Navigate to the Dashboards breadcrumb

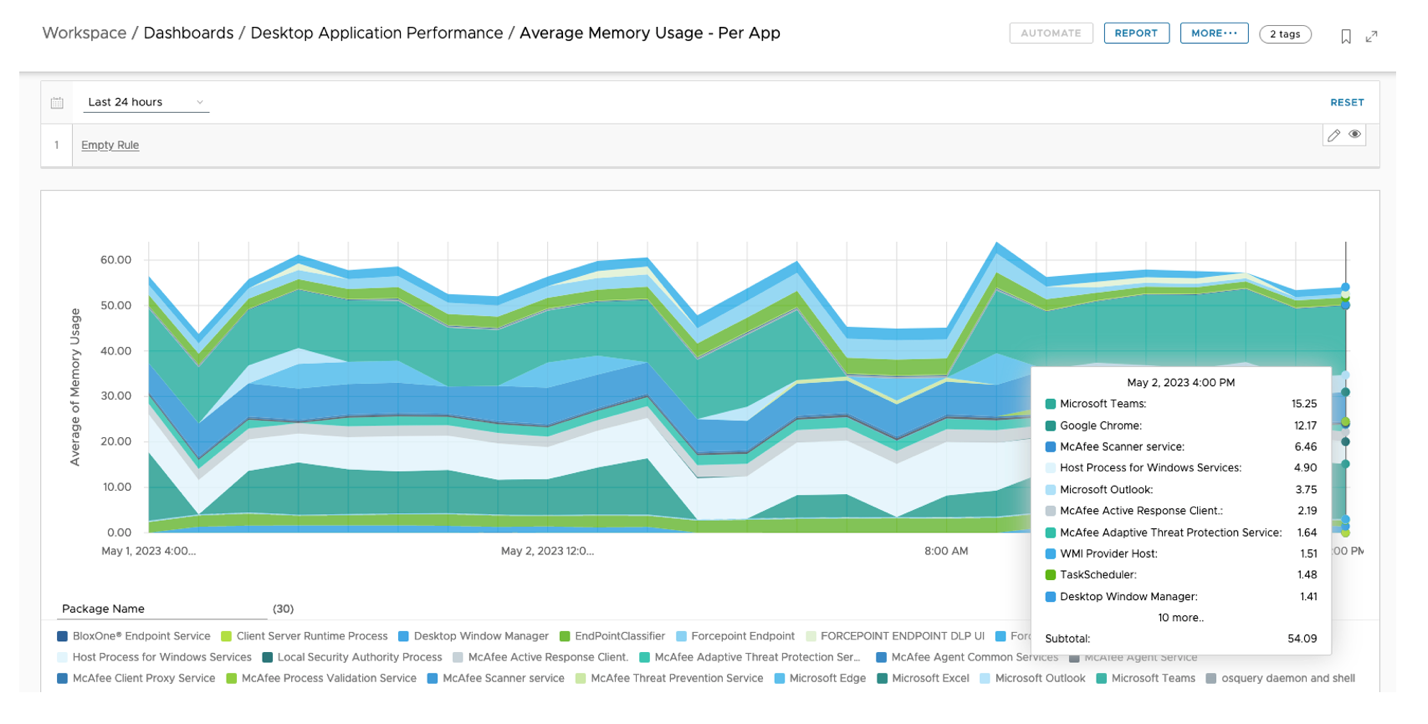tap(189, 33)
